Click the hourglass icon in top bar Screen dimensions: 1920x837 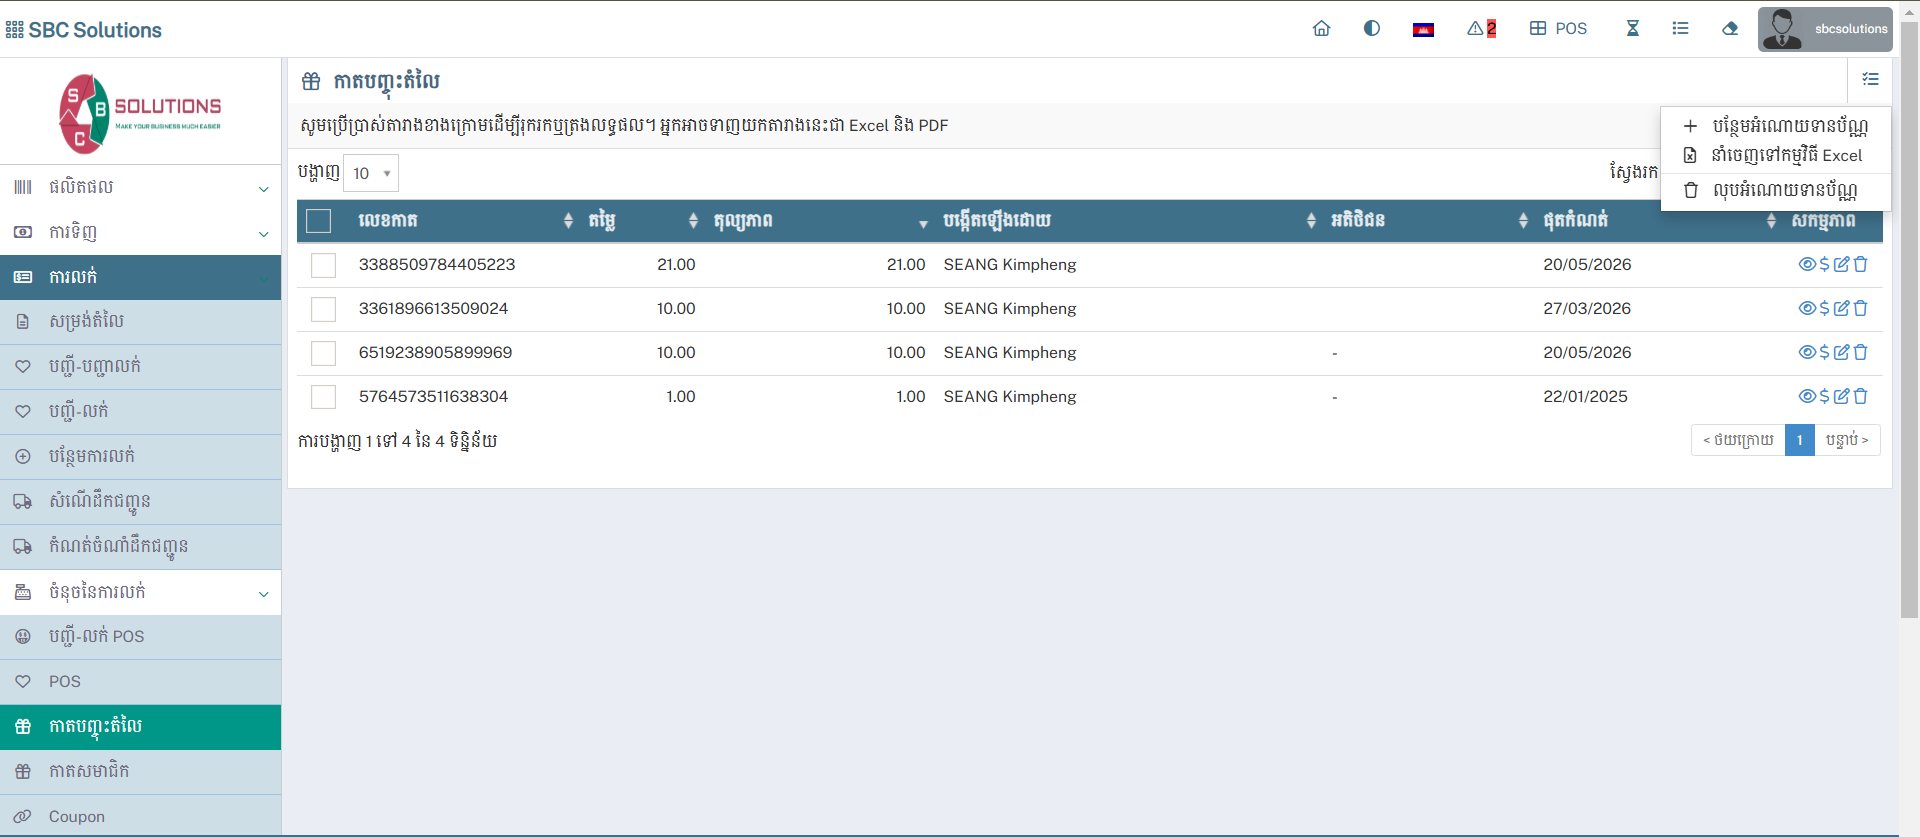(1632, 29)
